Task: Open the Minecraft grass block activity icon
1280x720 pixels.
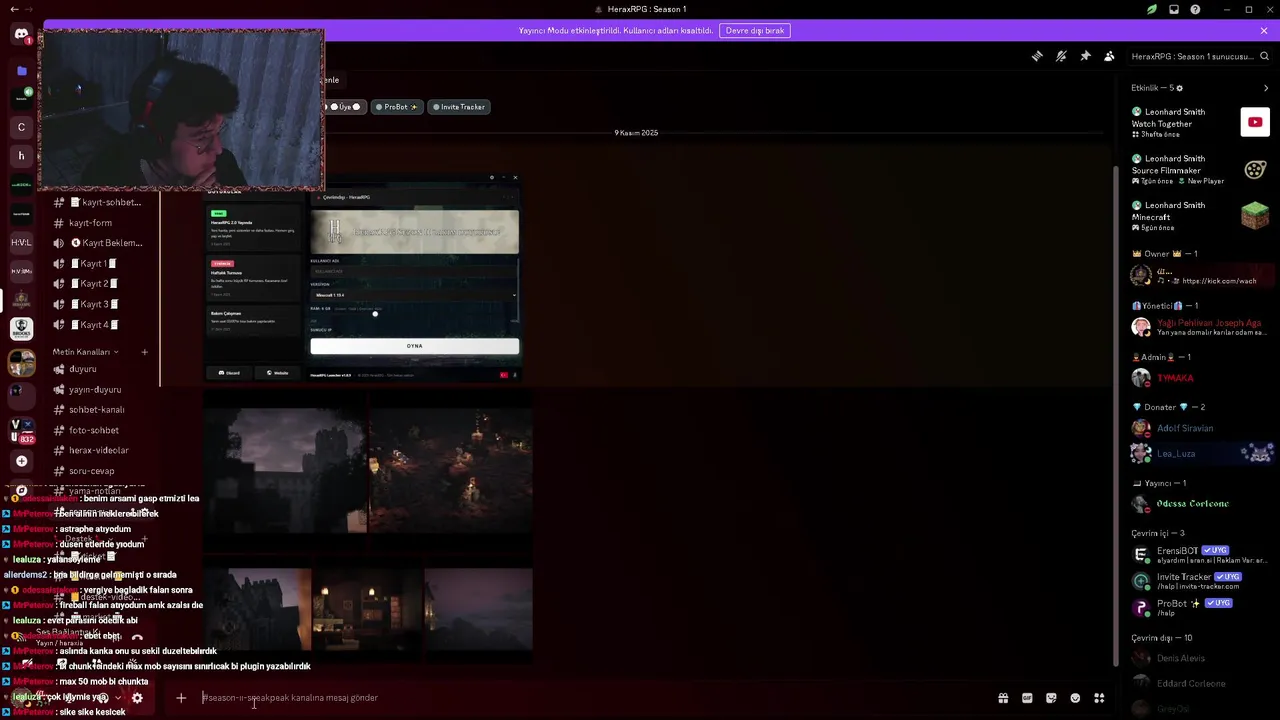Action: click(1255, 215)
